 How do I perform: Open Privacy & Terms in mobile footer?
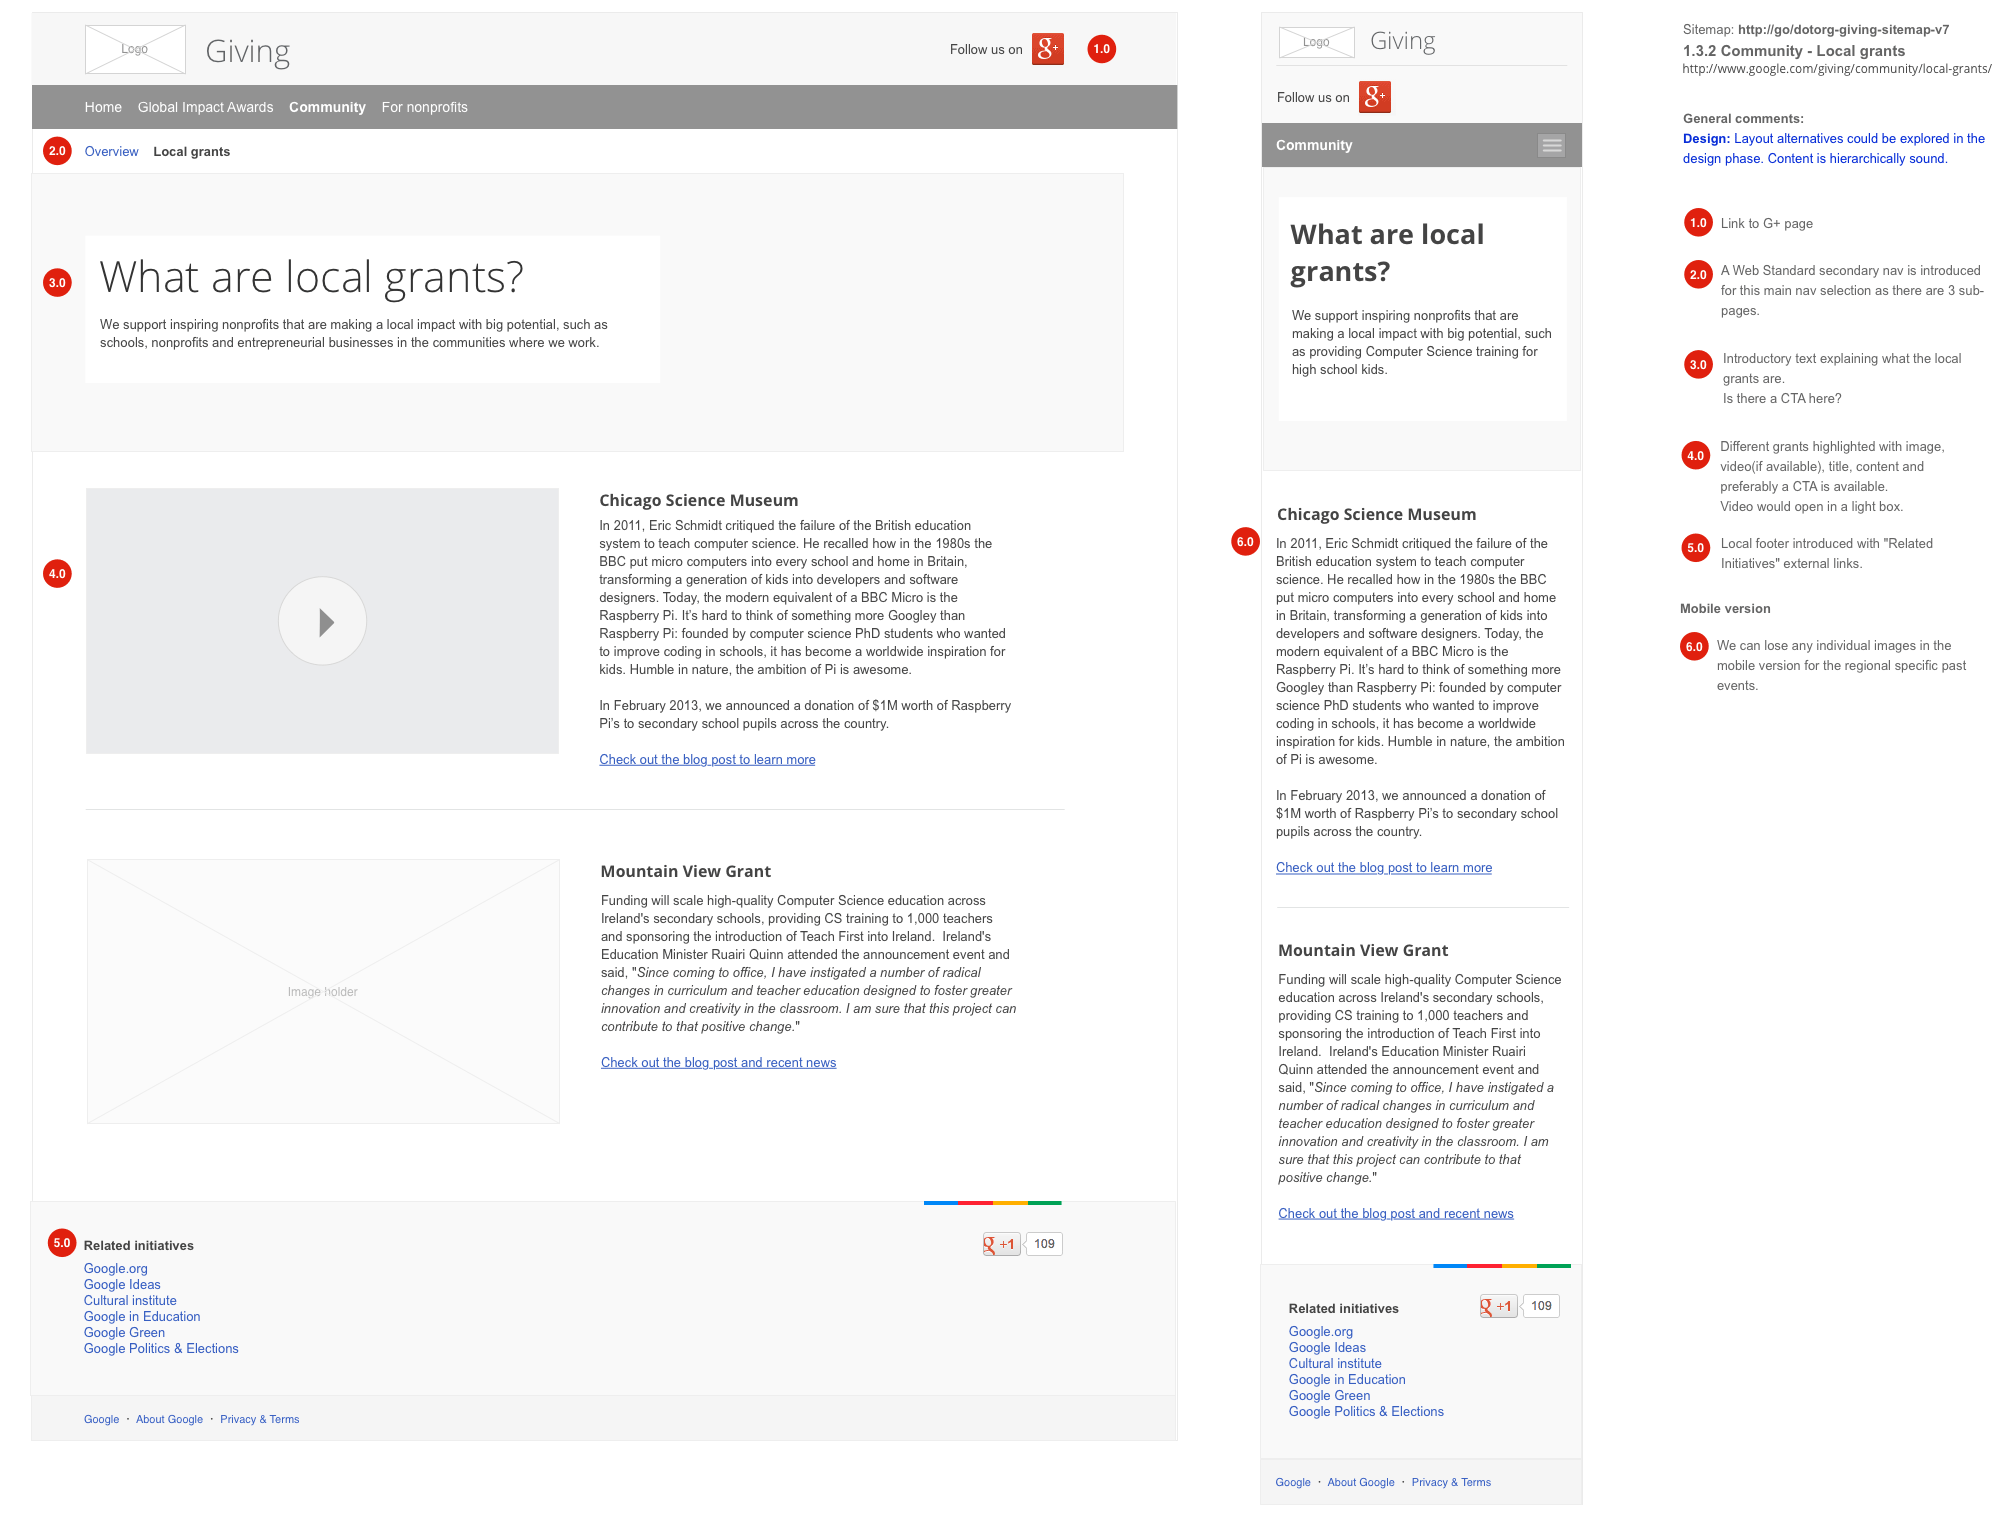[1450, 1483]
